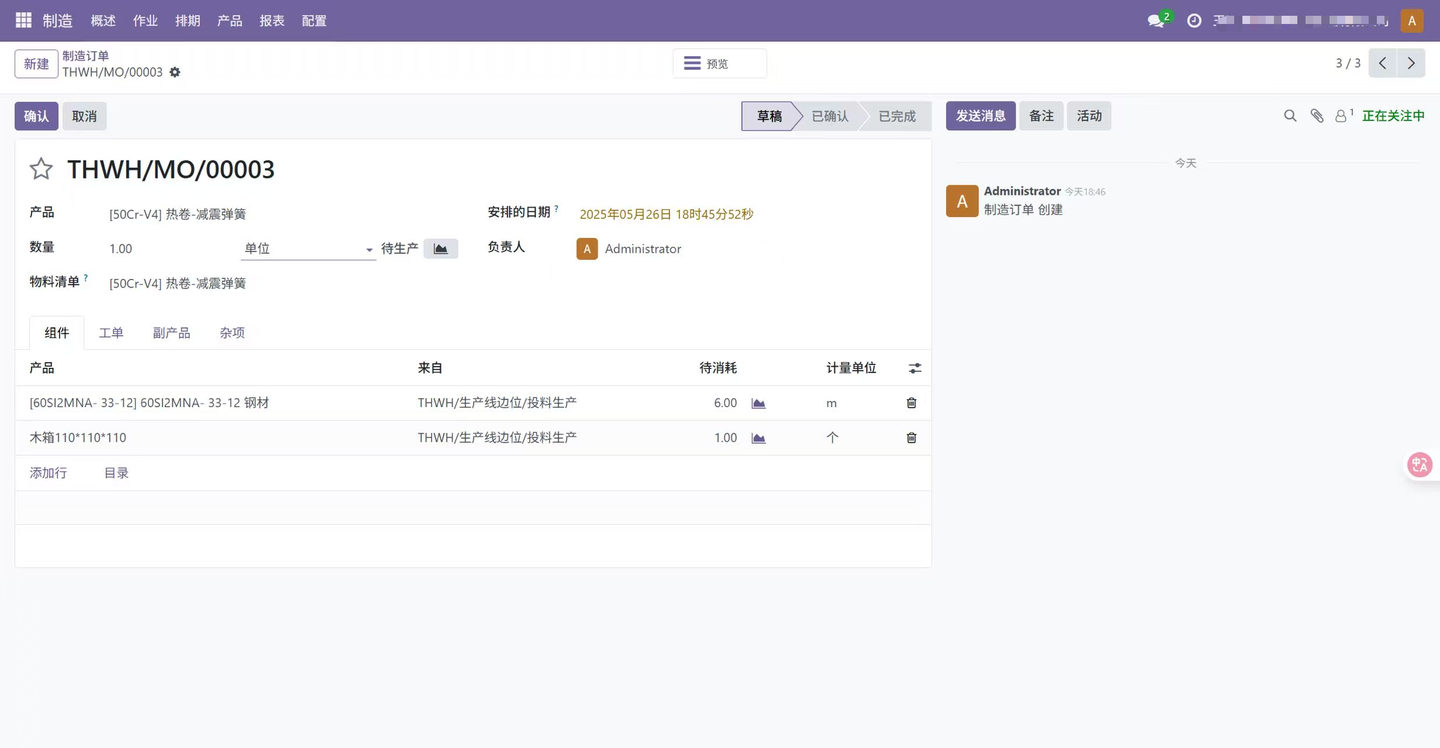This screenshot has height=748, width=1440.
Task: View forecast chart beside 待生产 field
Action: (441, 248)
